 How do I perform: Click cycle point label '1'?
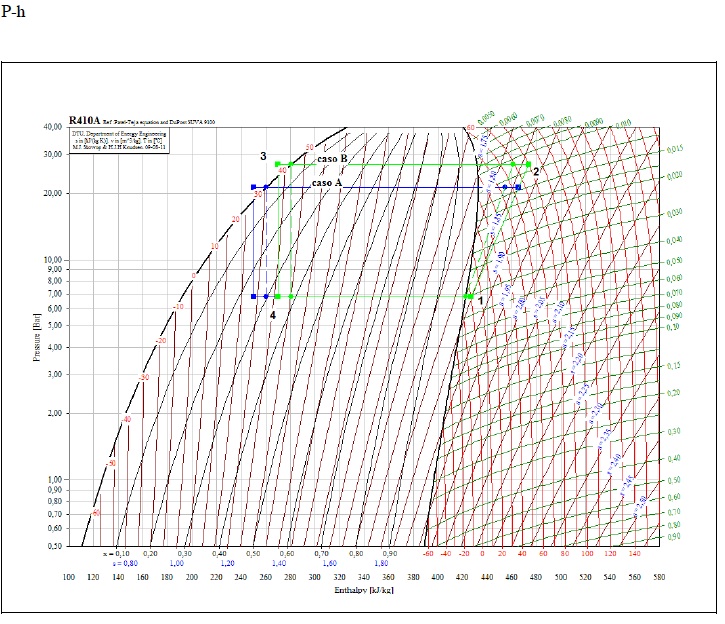(480, 301)
